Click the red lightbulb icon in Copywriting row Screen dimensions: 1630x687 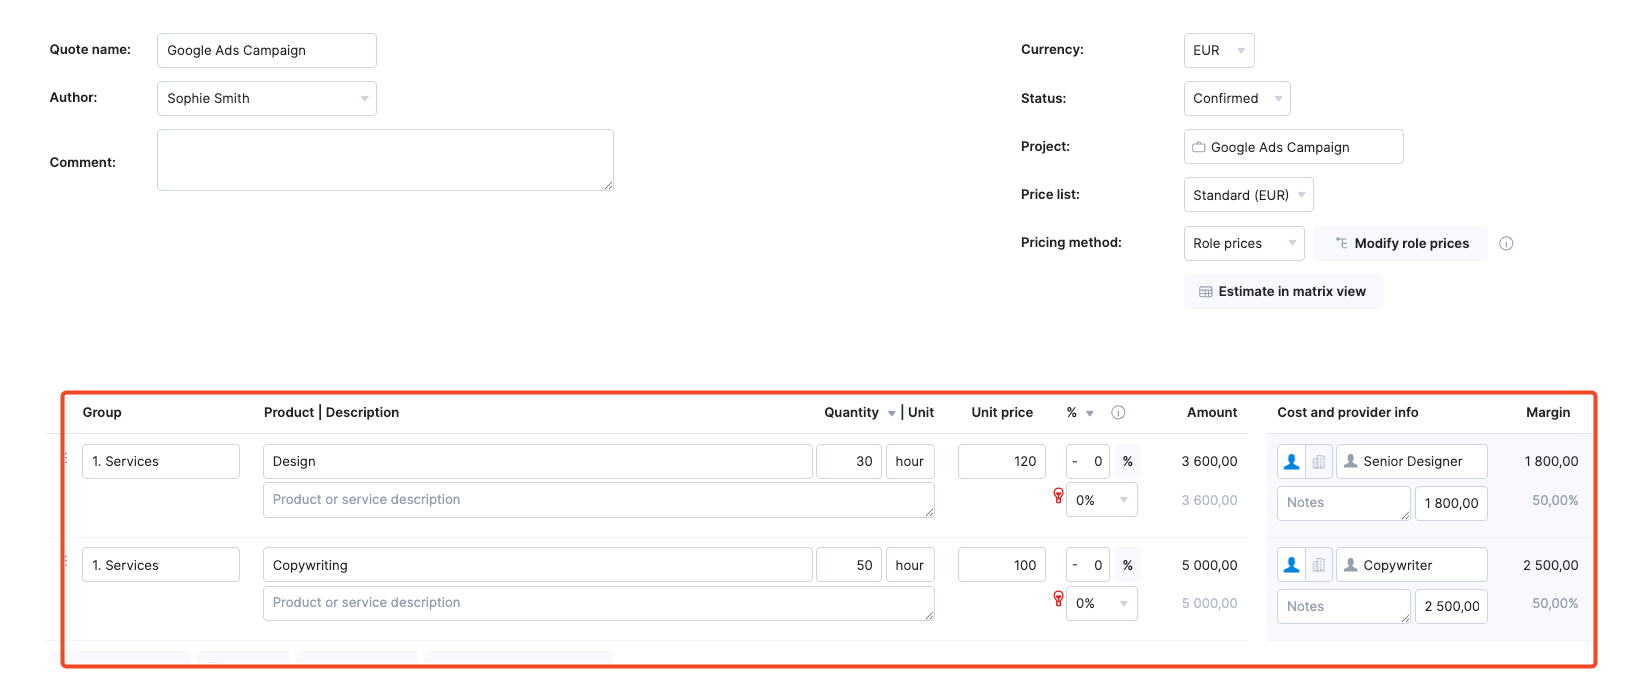[1058, 599]
